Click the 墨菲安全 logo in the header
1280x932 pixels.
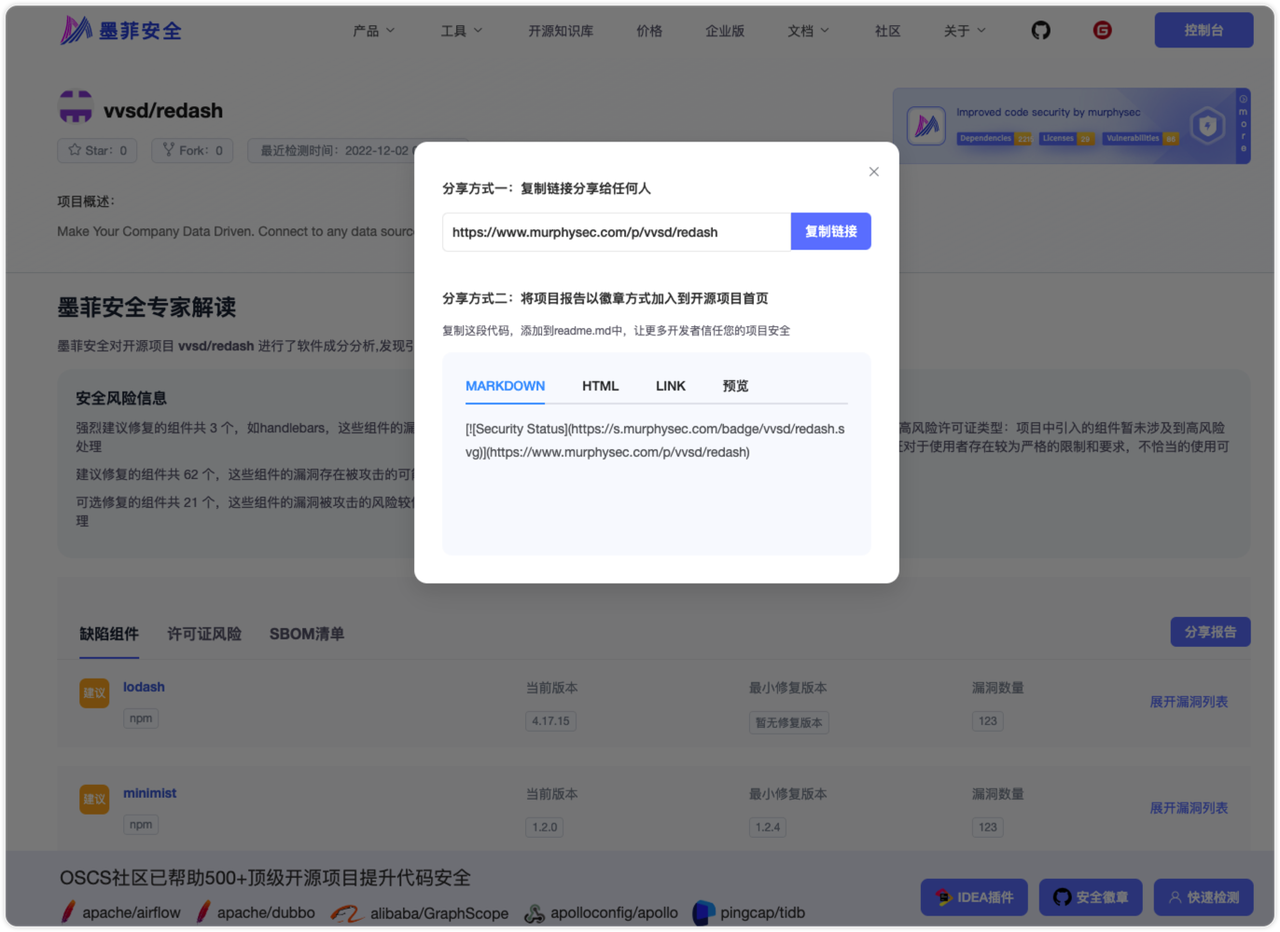pyautogui.click(x=121, y=31)
